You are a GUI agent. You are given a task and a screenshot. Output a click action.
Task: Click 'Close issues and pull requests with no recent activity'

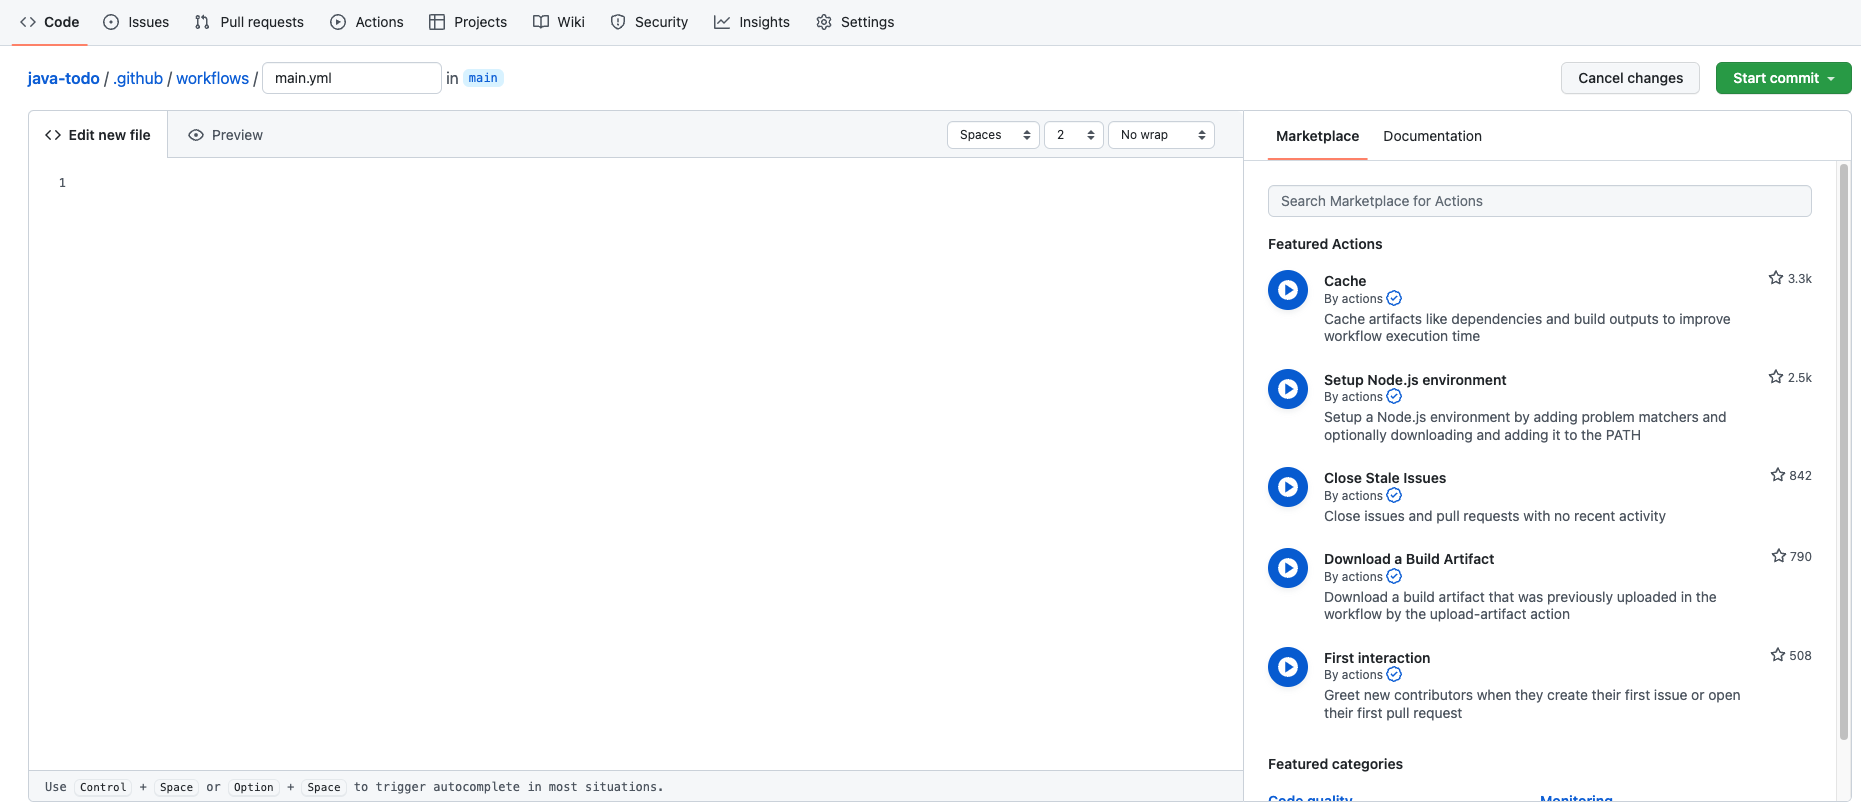(1495, 516)
